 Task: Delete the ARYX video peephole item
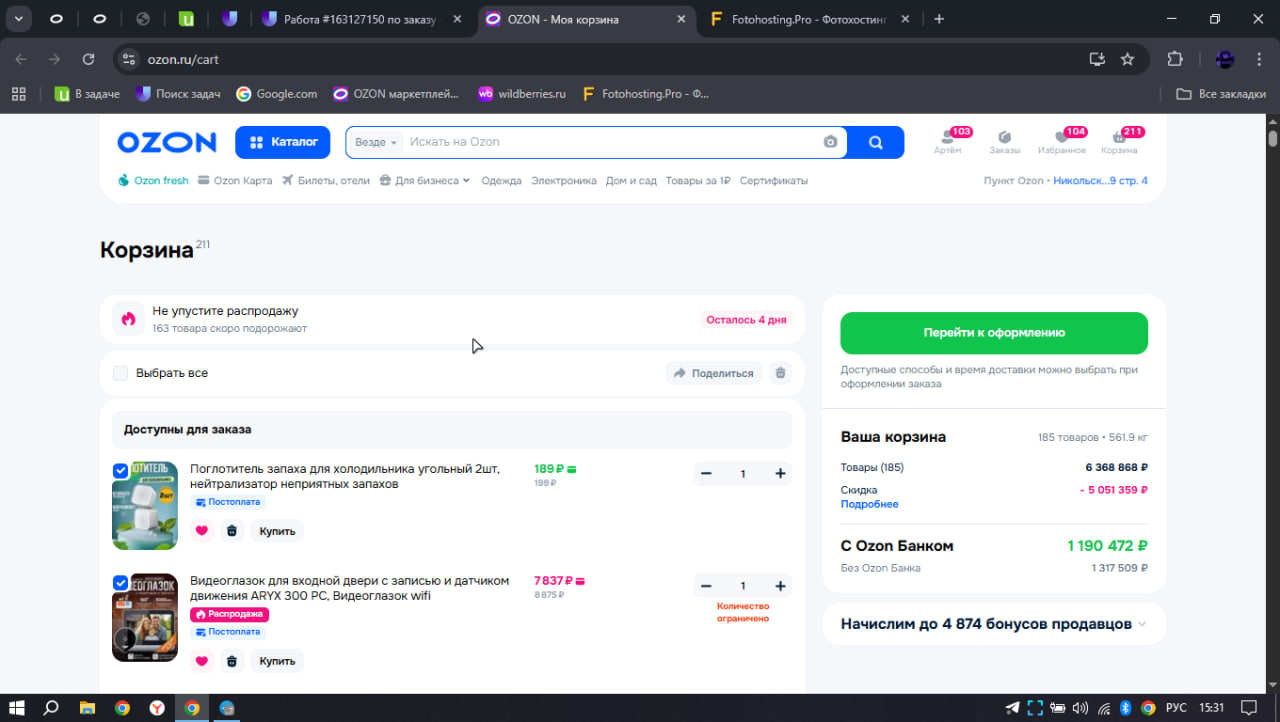pos(232,661)
